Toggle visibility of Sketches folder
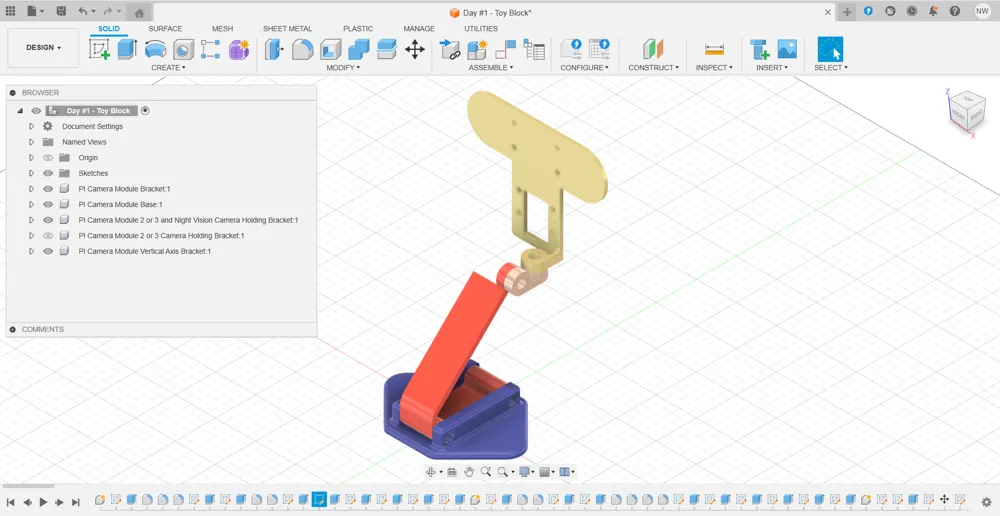This screenshot has height=516, width=1000. point(48,173)
